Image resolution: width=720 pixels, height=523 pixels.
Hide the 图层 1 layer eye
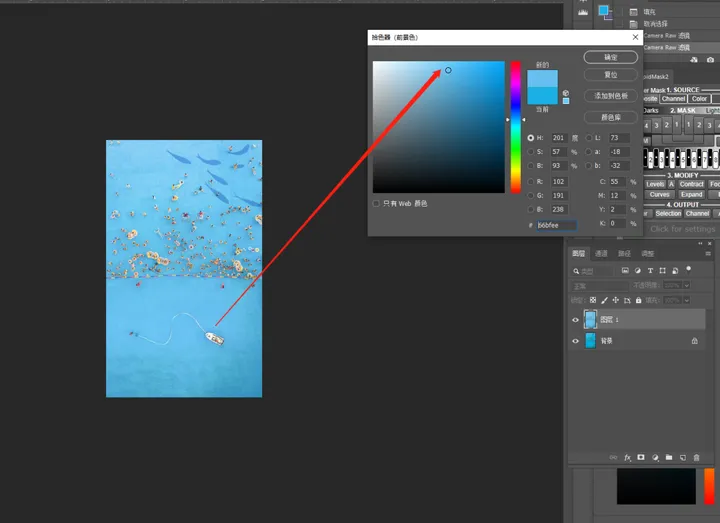click(x=575, y=320)
